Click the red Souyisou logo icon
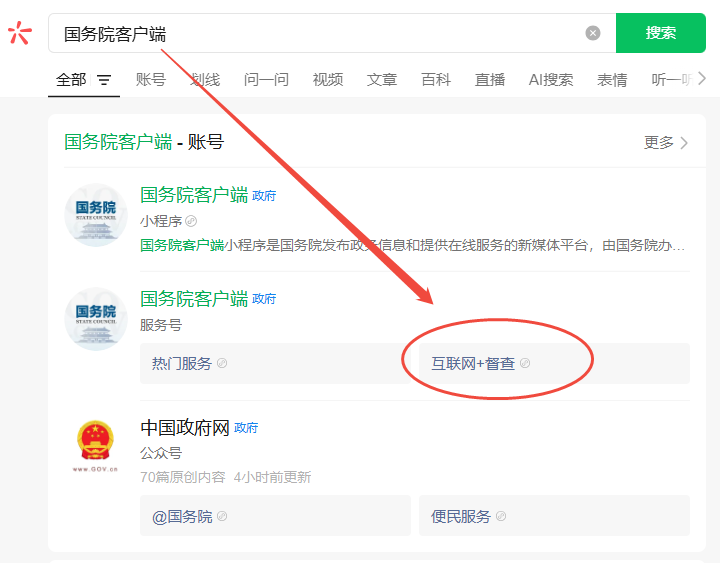The image size is (720, 563). (19, 33)
